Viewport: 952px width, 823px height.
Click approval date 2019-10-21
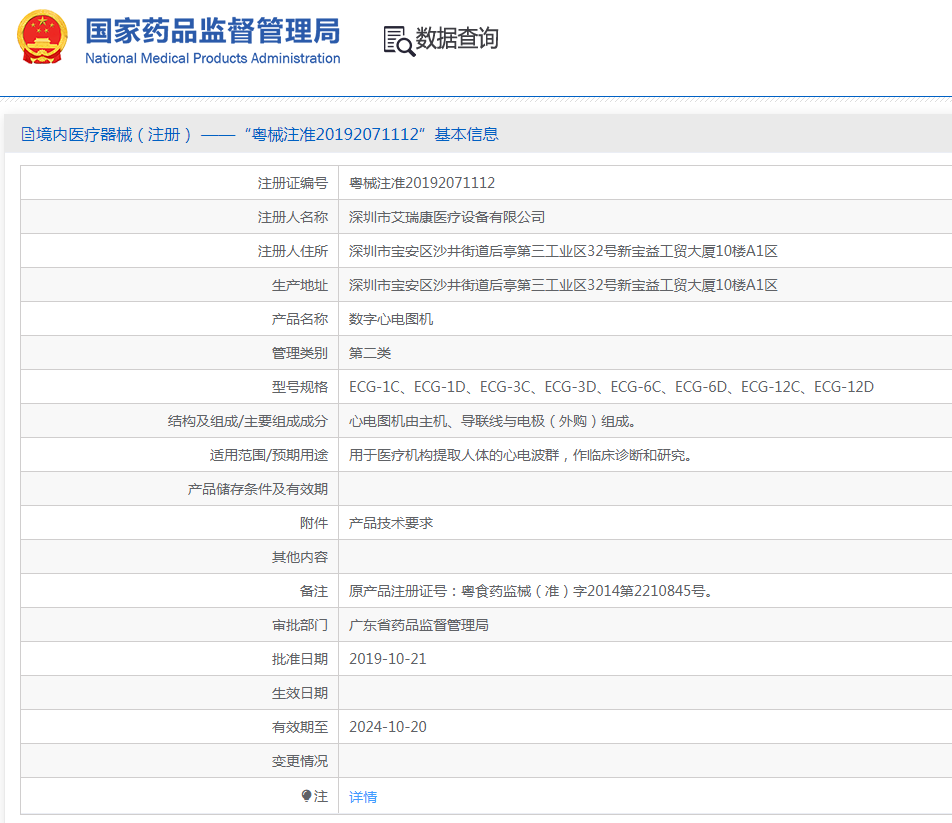(x=388, y=659)
